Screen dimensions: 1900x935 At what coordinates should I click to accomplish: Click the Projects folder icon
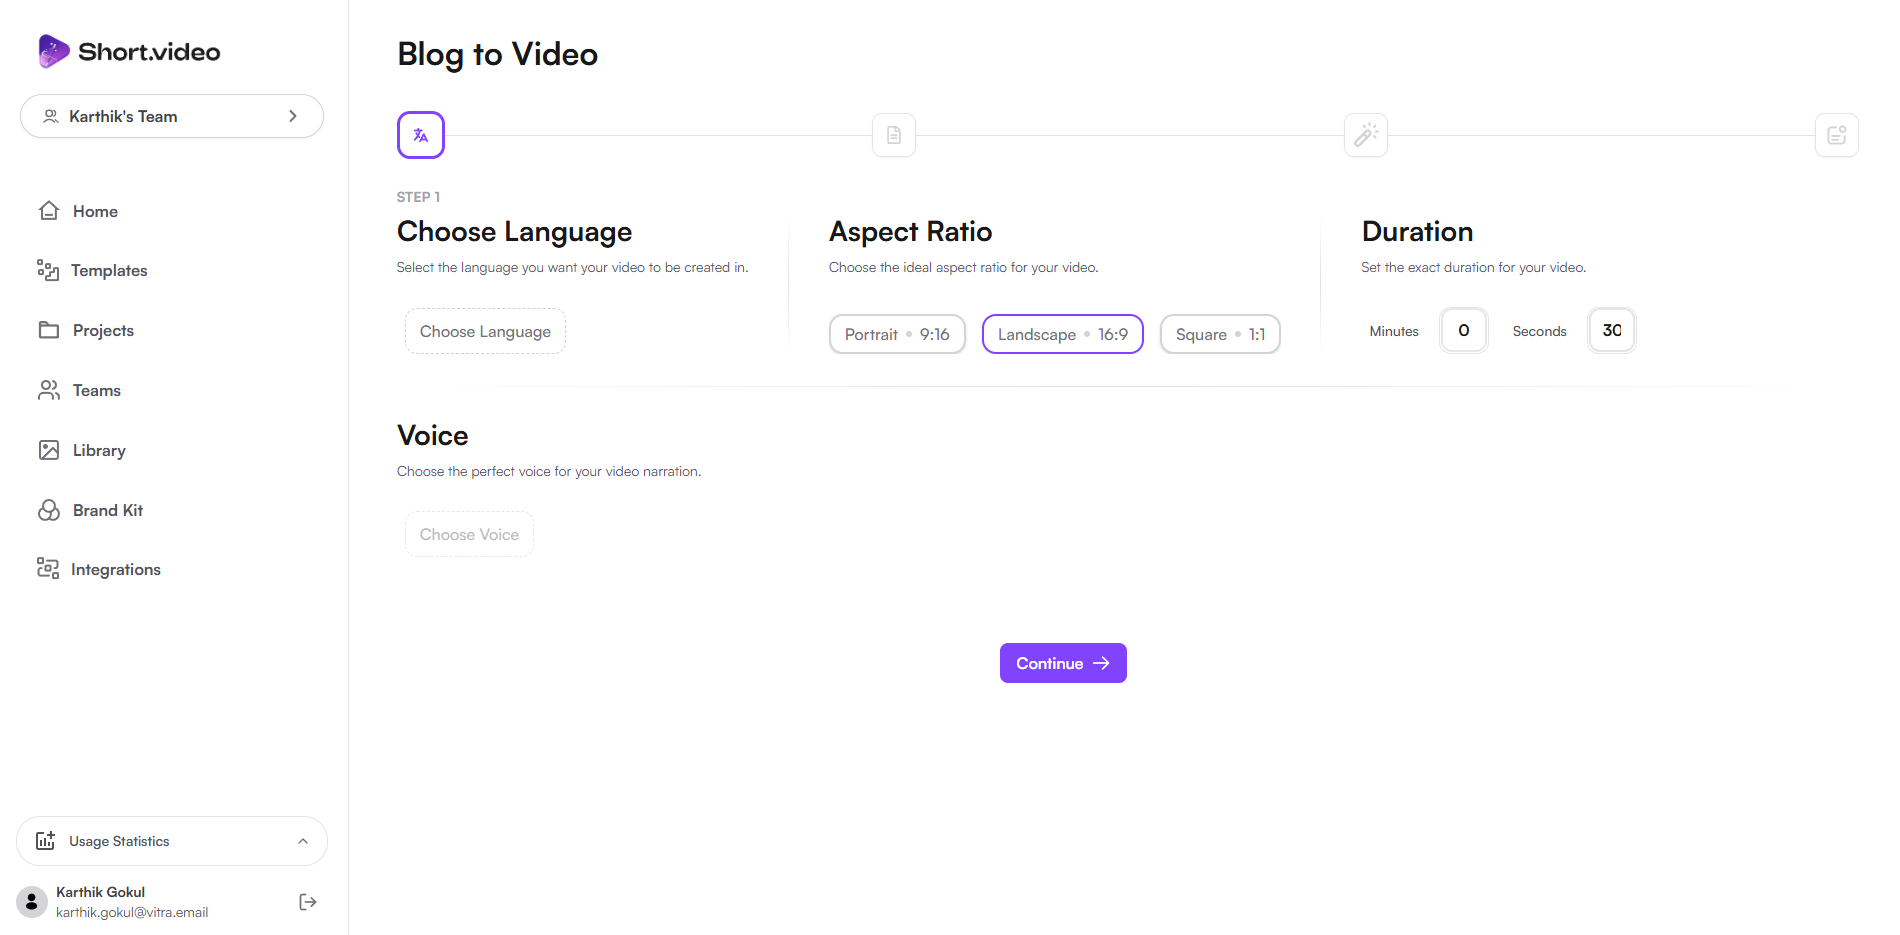tap(49, 330)
